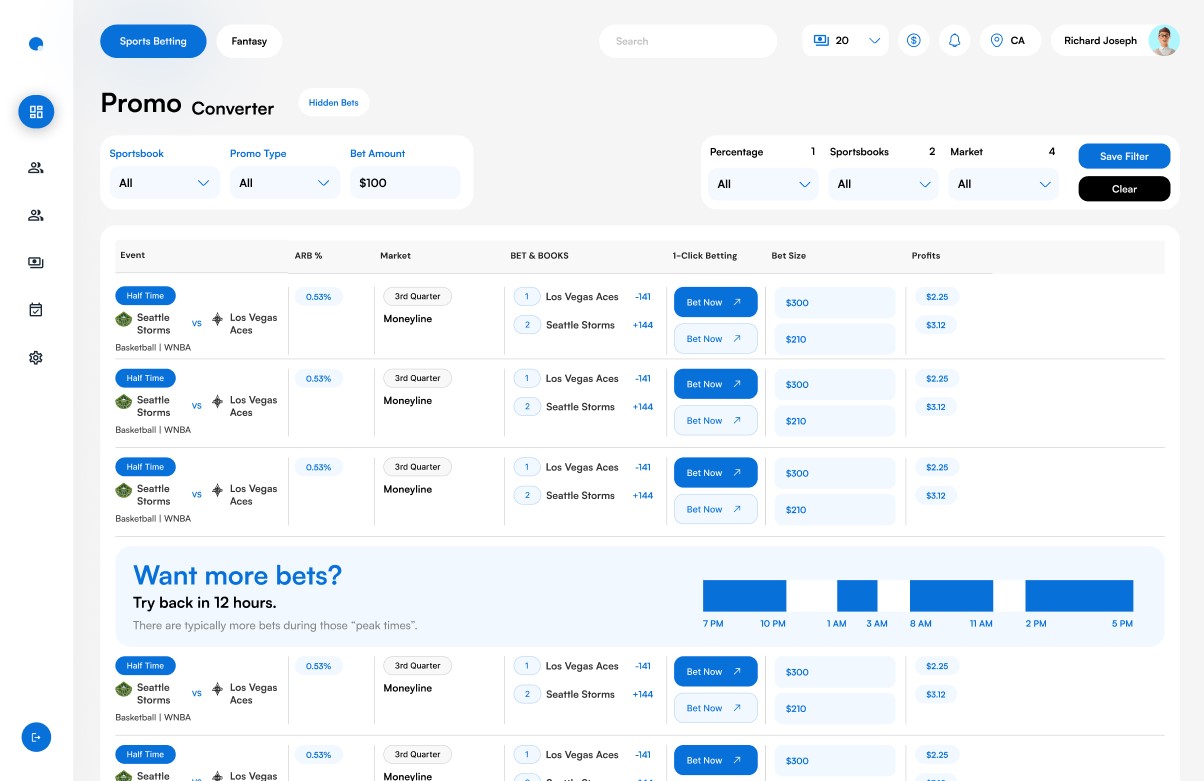Click the Hidden Bets button
The height and width of the screenshot is (781, 1204).
333,103
